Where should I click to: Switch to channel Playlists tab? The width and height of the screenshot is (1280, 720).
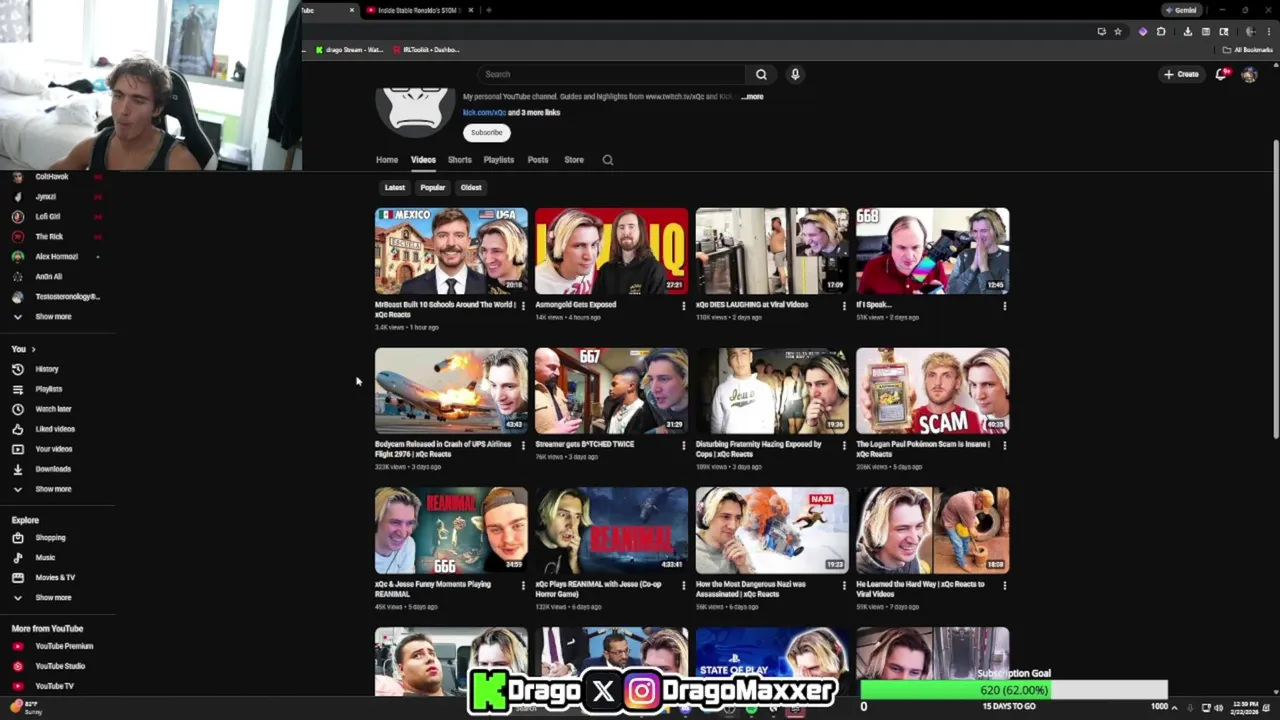click(x=499, y=160)
